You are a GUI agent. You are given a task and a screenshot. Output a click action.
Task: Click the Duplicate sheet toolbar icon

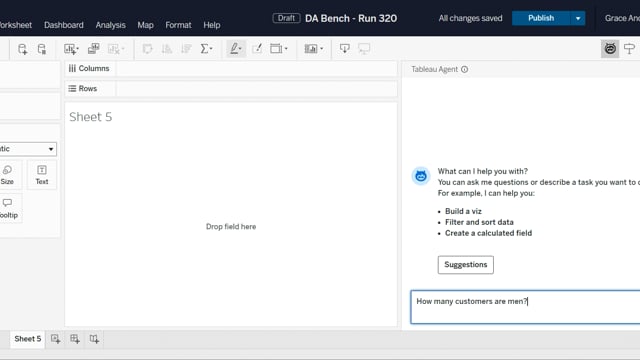(x=93, y=49)
